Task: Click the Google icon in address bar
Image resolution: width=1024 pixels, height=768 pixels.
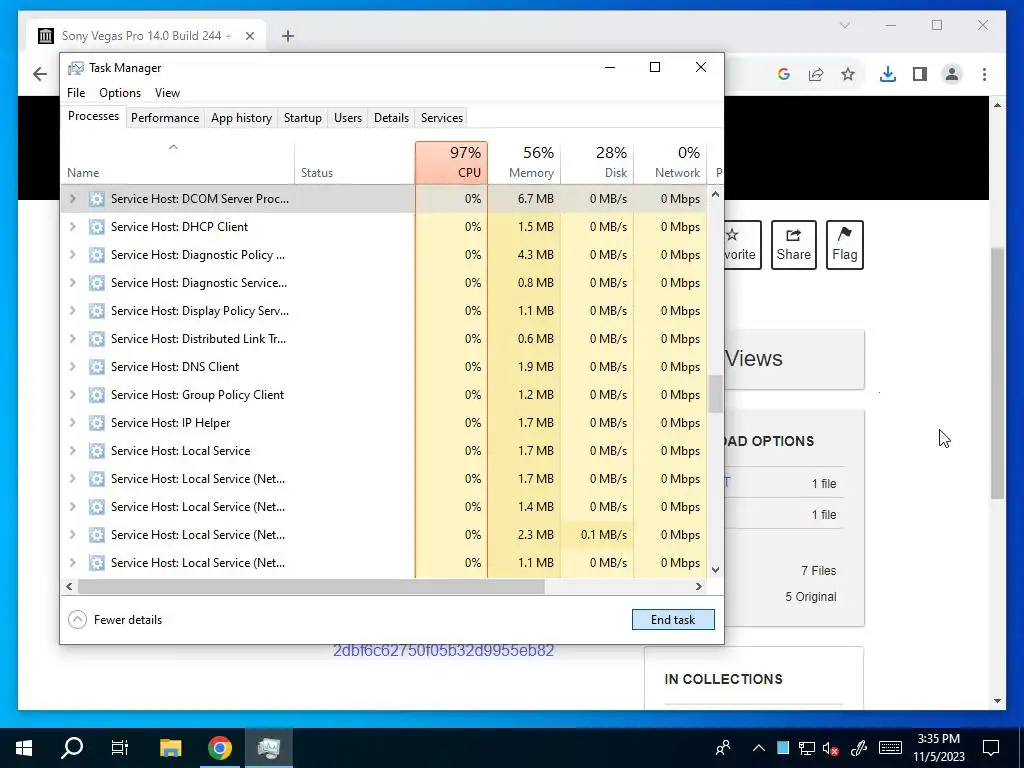Action: pos(784,74)
